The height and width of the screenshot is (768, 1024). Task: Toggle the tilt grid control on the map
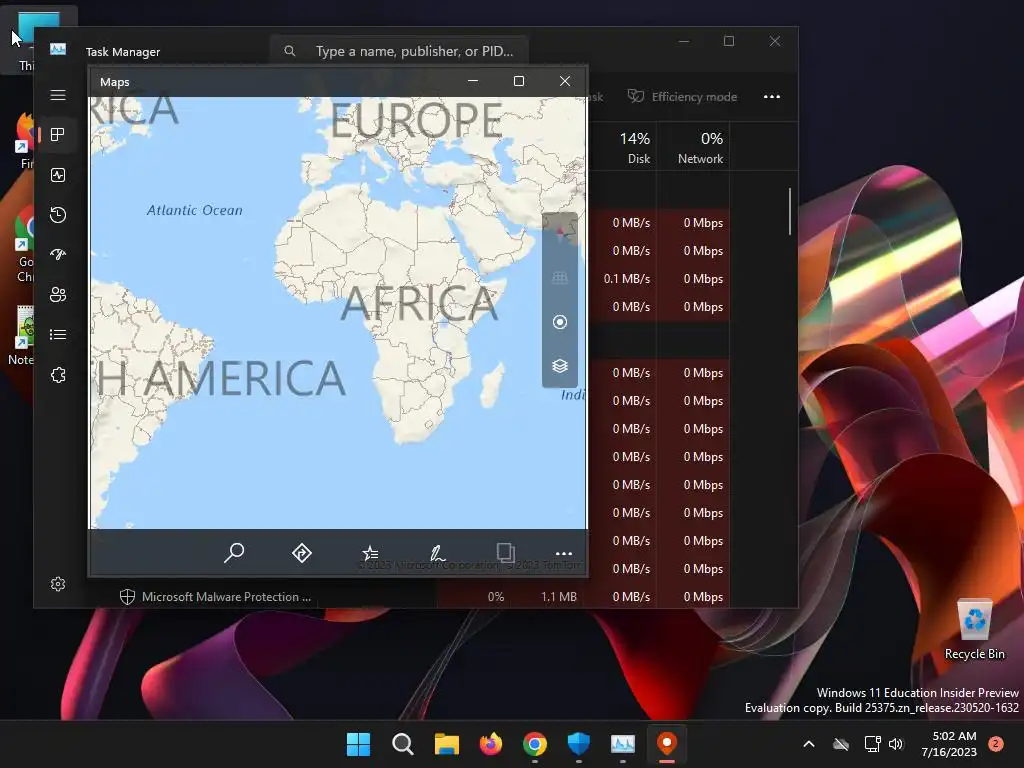point(560,278)
